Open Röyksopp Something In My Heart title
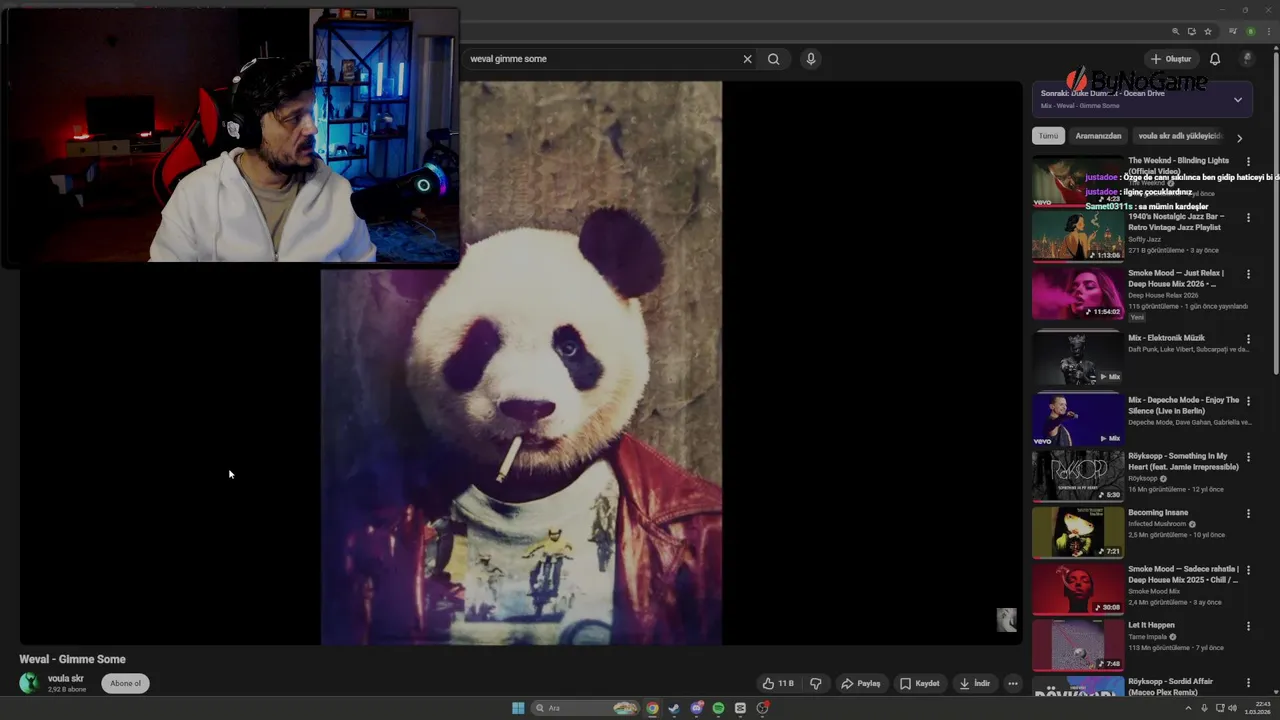Image resolution: width=1280 pixels, height=720 pixels. [x=1184, y=462]
